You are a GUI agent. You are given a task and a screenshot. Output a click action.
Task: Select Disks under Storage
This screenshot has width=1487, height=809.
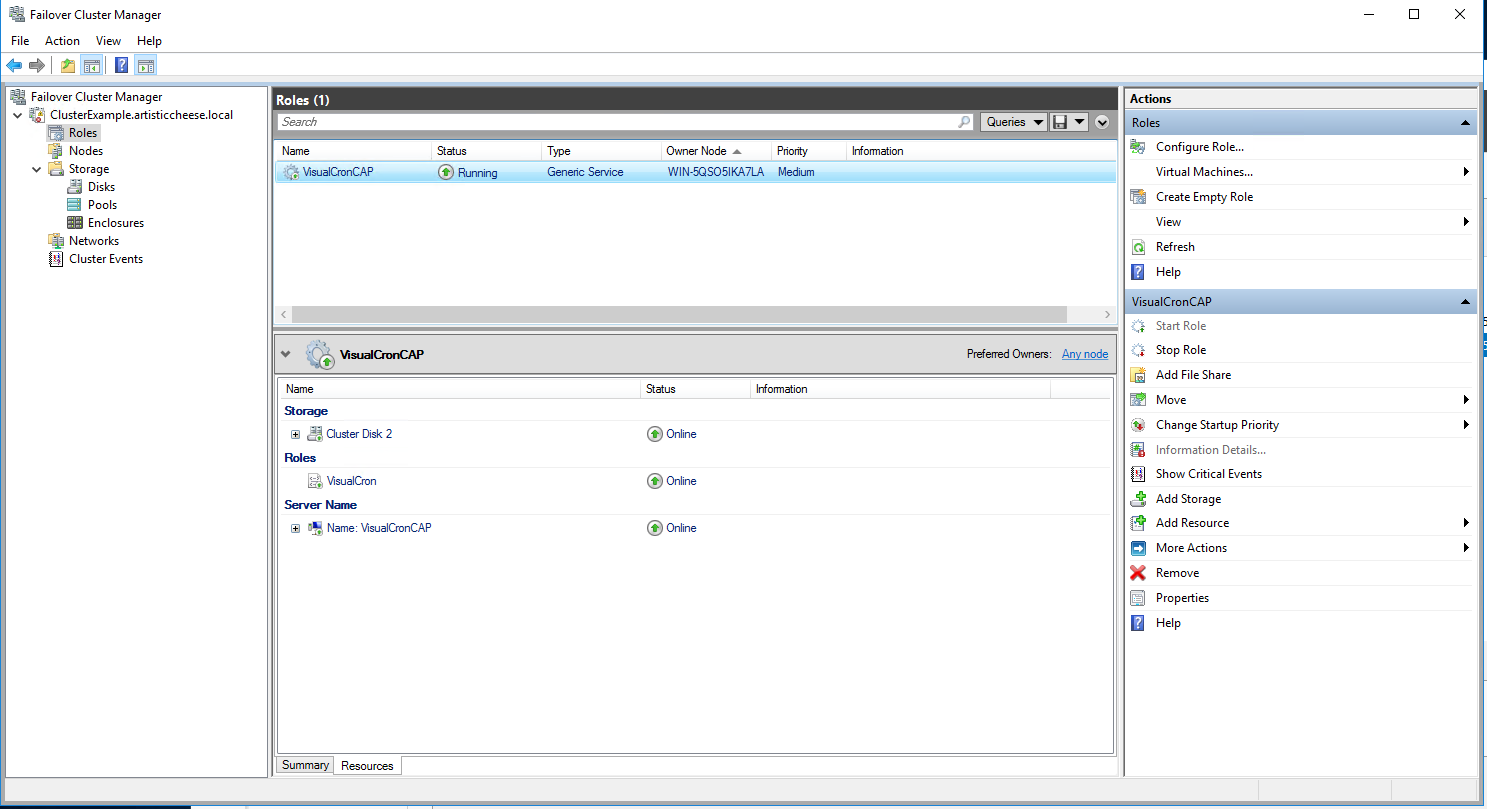[101, 187]
